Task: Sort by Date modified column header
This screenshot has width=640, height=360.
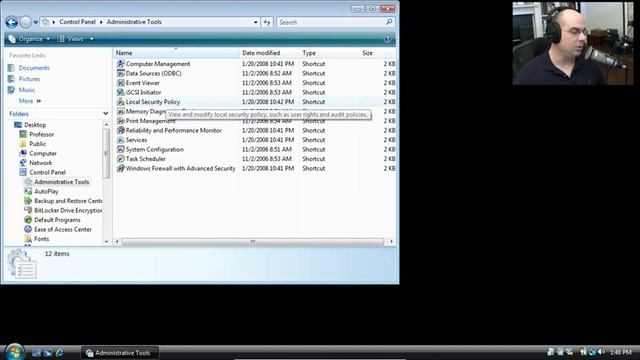Action: [270, 53]
